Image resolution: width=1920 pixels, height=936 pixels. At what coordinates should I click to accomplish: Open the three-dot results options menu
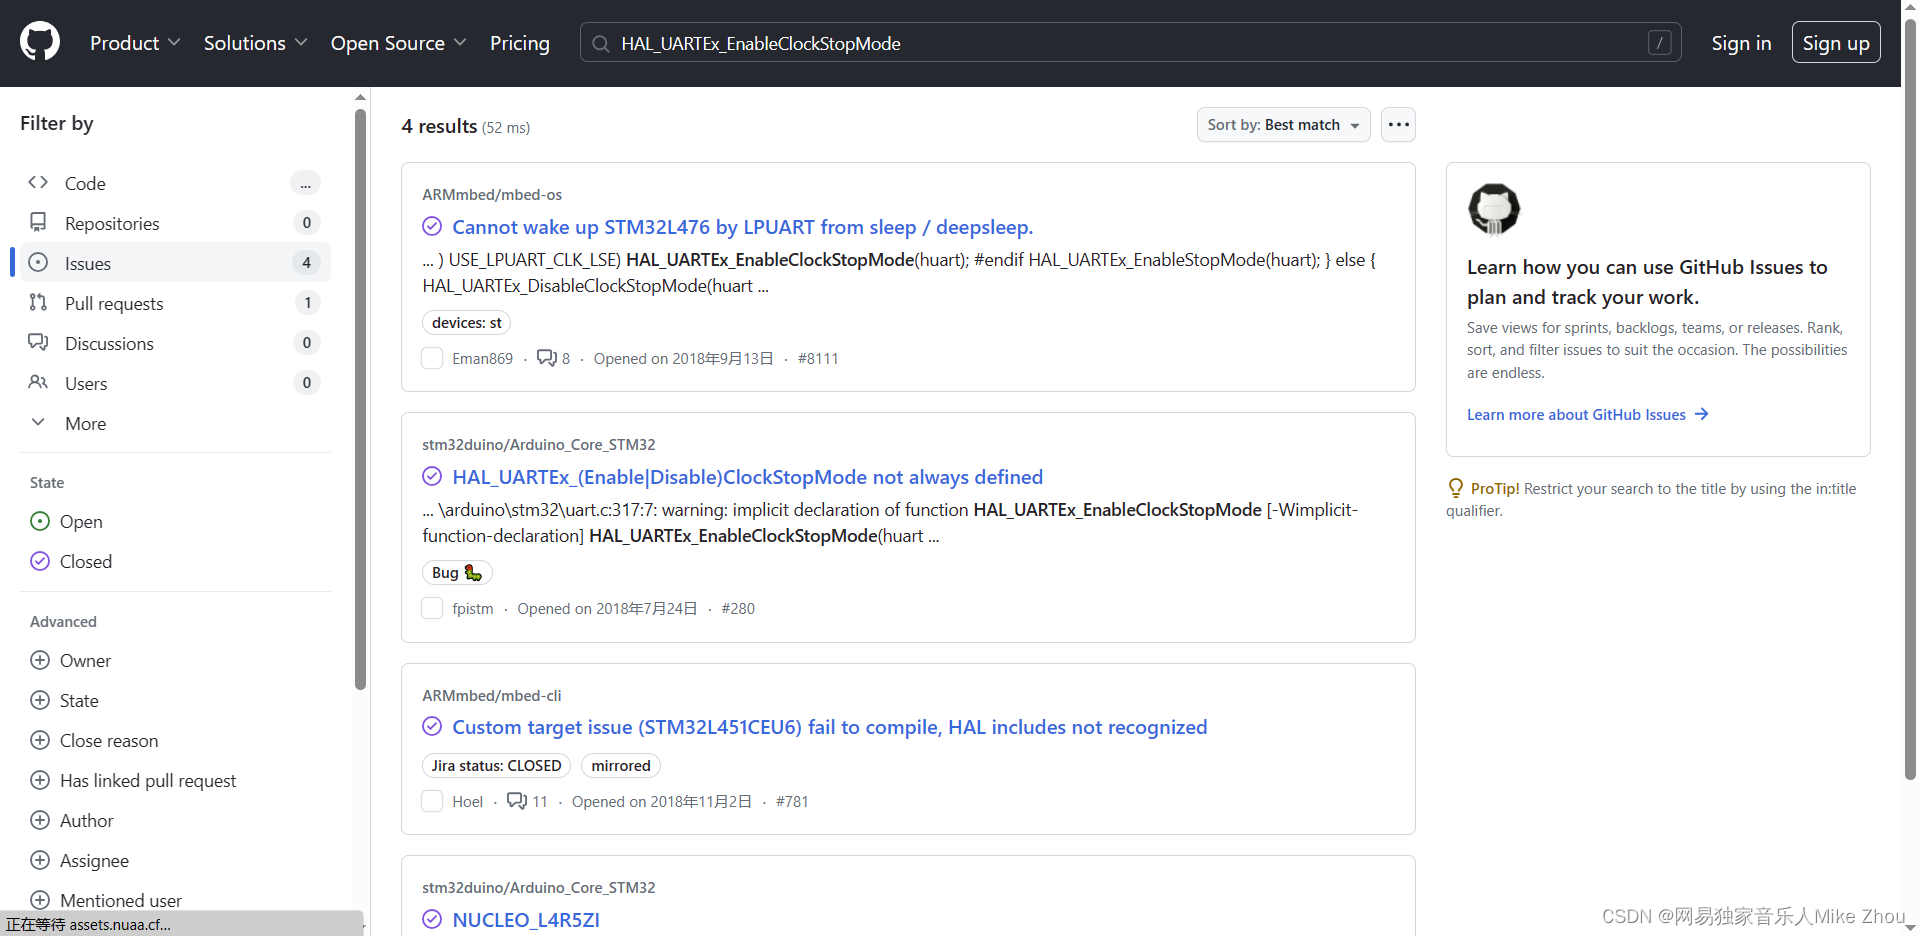[x=1398, y=125]
